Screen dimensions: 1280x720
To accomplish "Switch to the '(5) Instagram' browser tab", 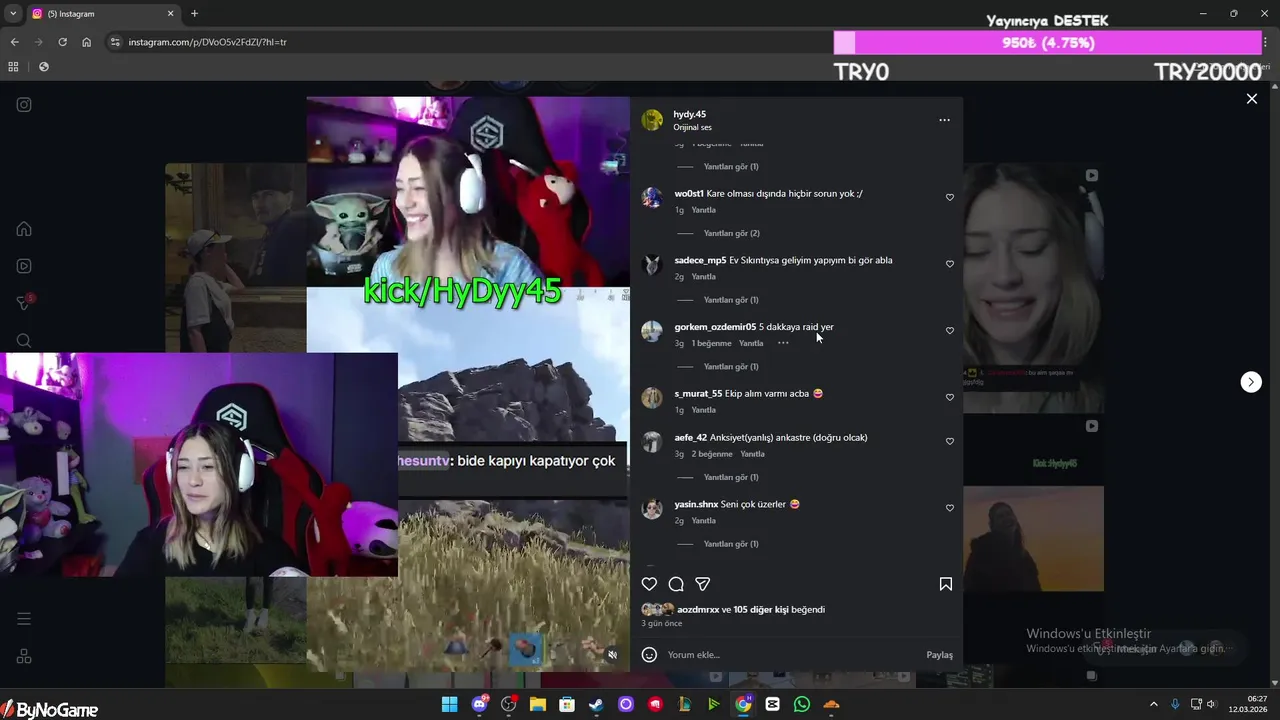I will click(x=104, y=14).
